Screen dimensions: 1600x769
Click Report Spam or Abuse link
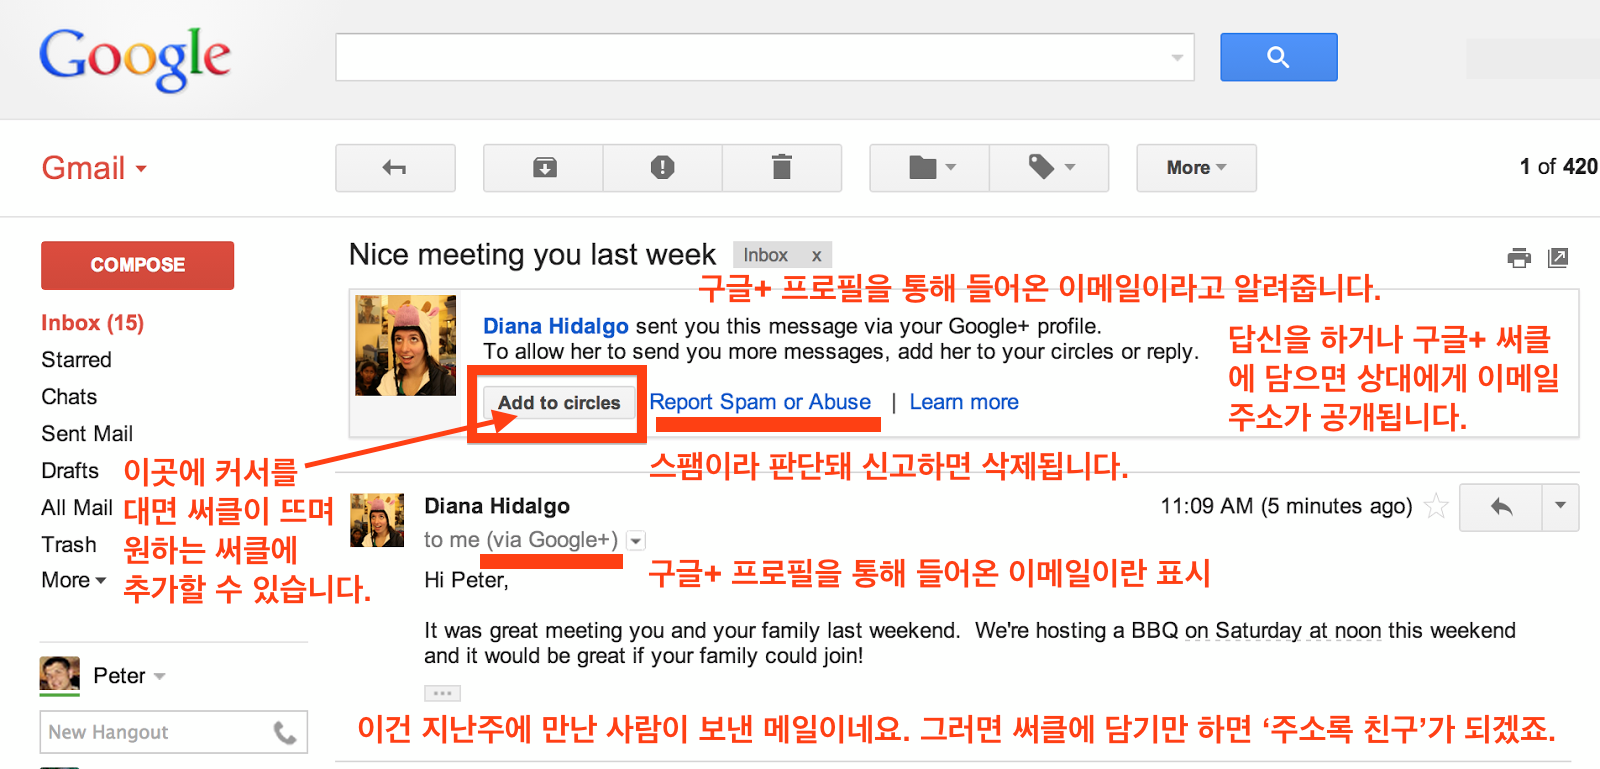[x=760, y=402]
